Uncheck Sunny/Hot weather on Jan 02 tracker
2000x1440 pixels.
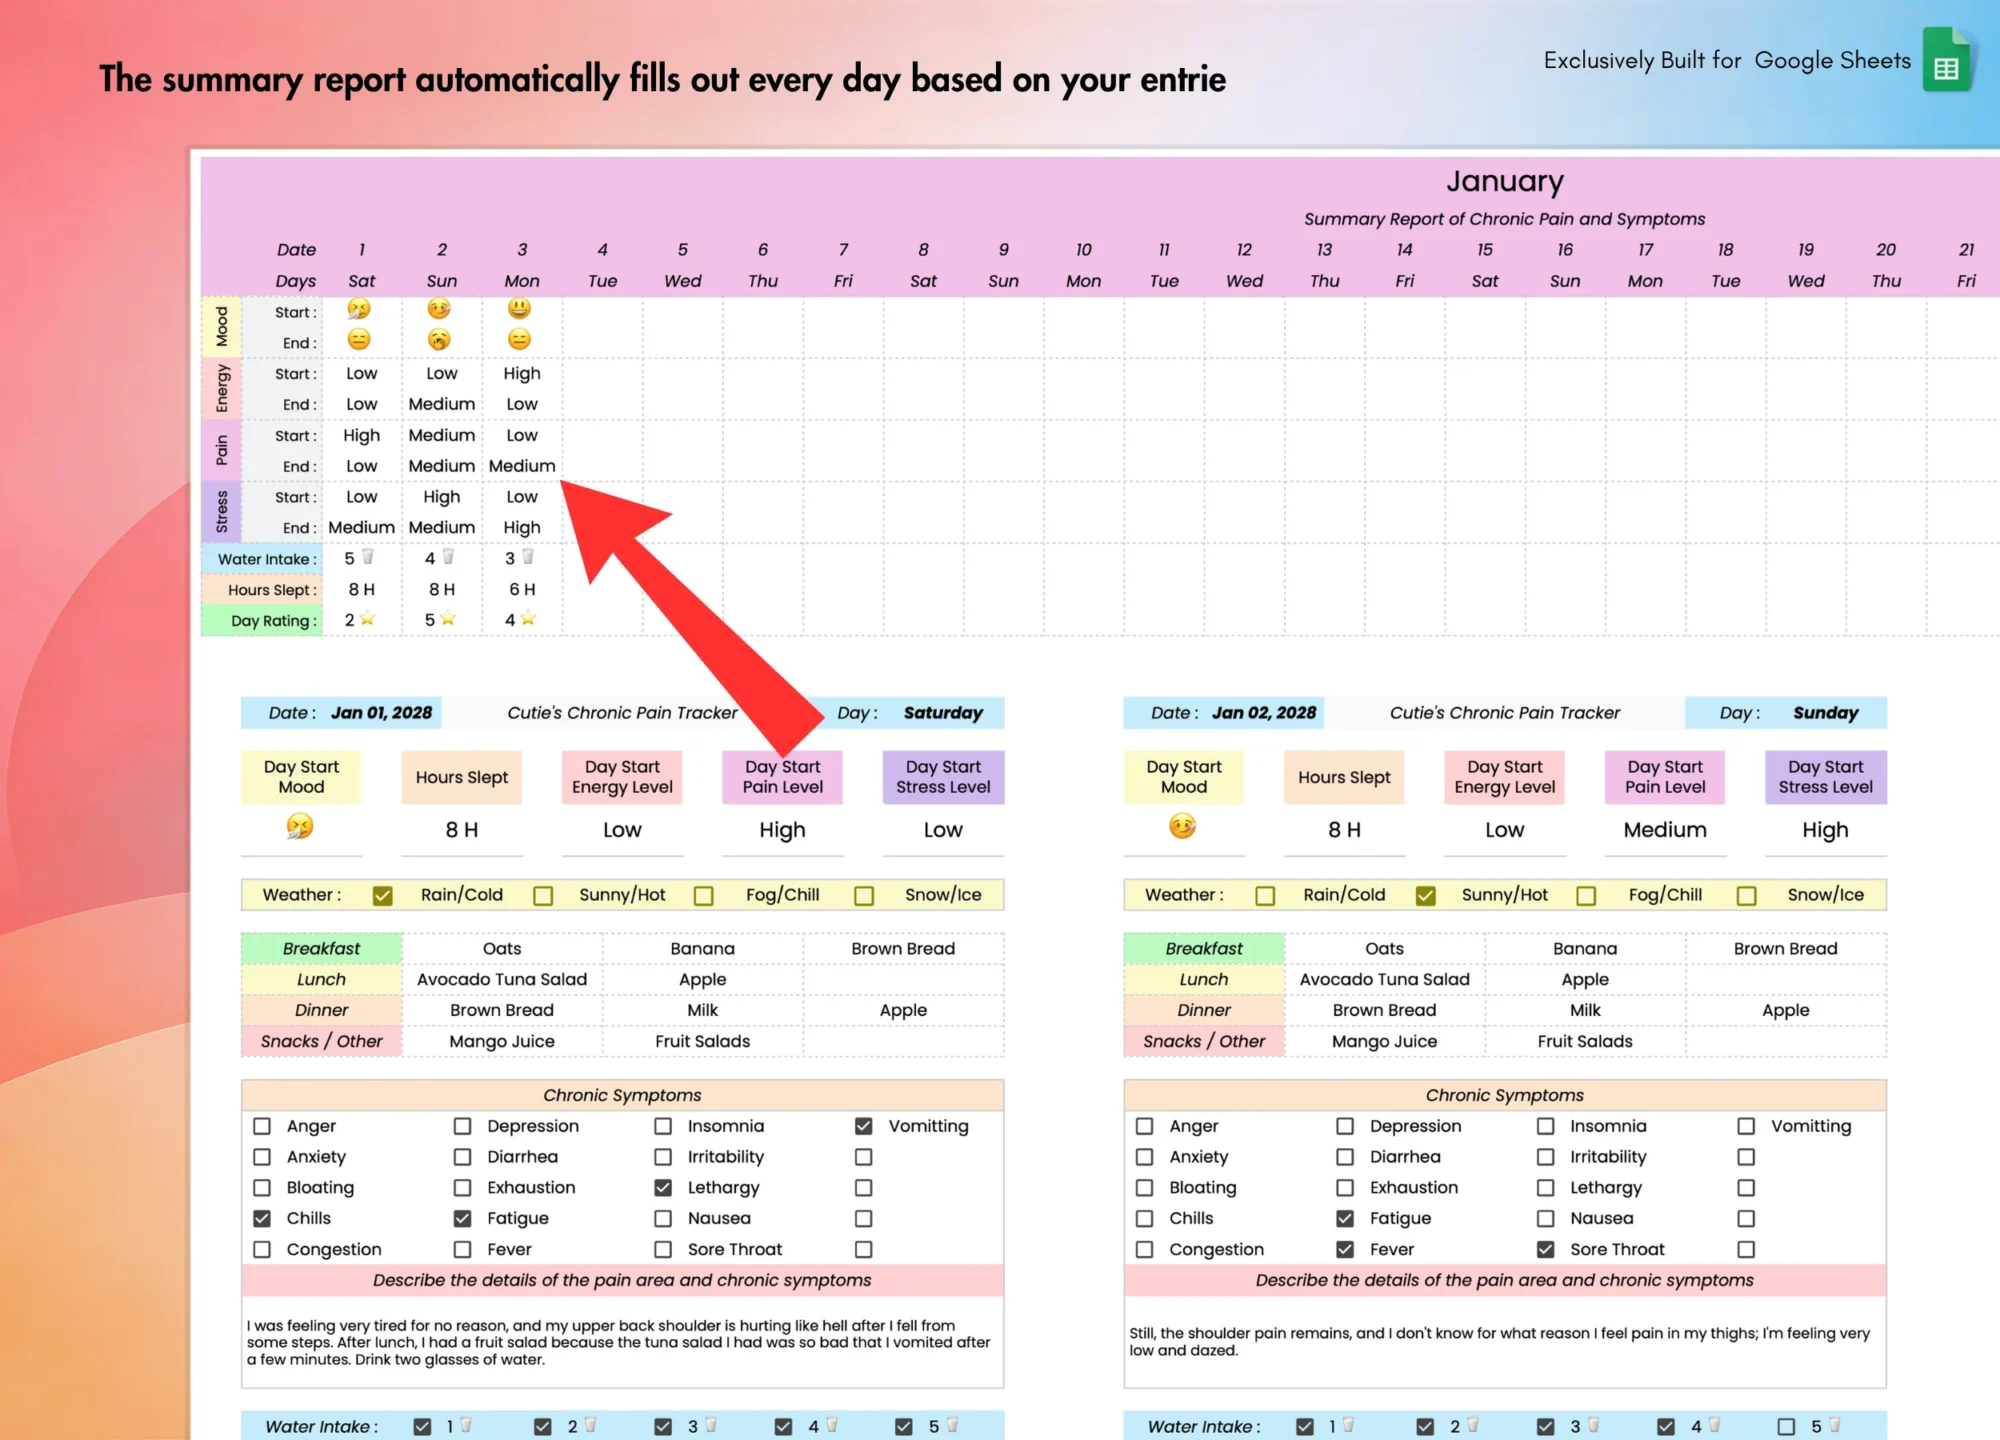click(x=1426, y=896)
